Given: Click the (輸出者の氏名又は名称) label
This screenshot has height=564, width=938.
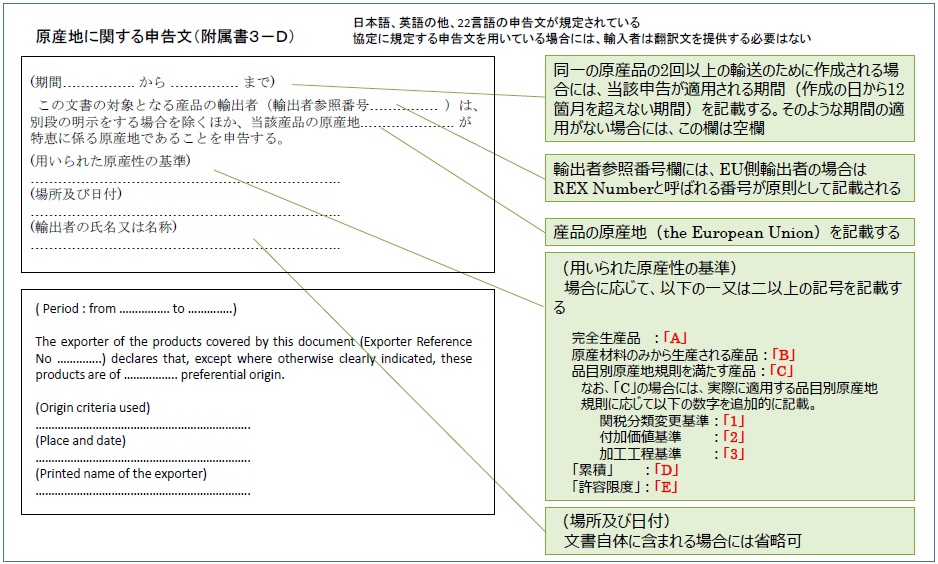Looking at the screenshot, I should coord(104,227).
